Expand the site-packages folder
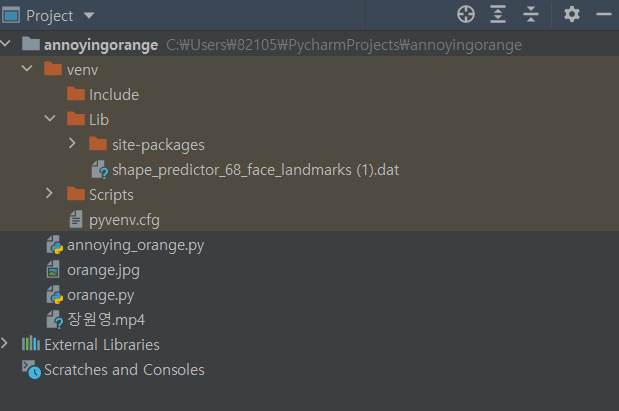619x411 pixels. [72, 145]
